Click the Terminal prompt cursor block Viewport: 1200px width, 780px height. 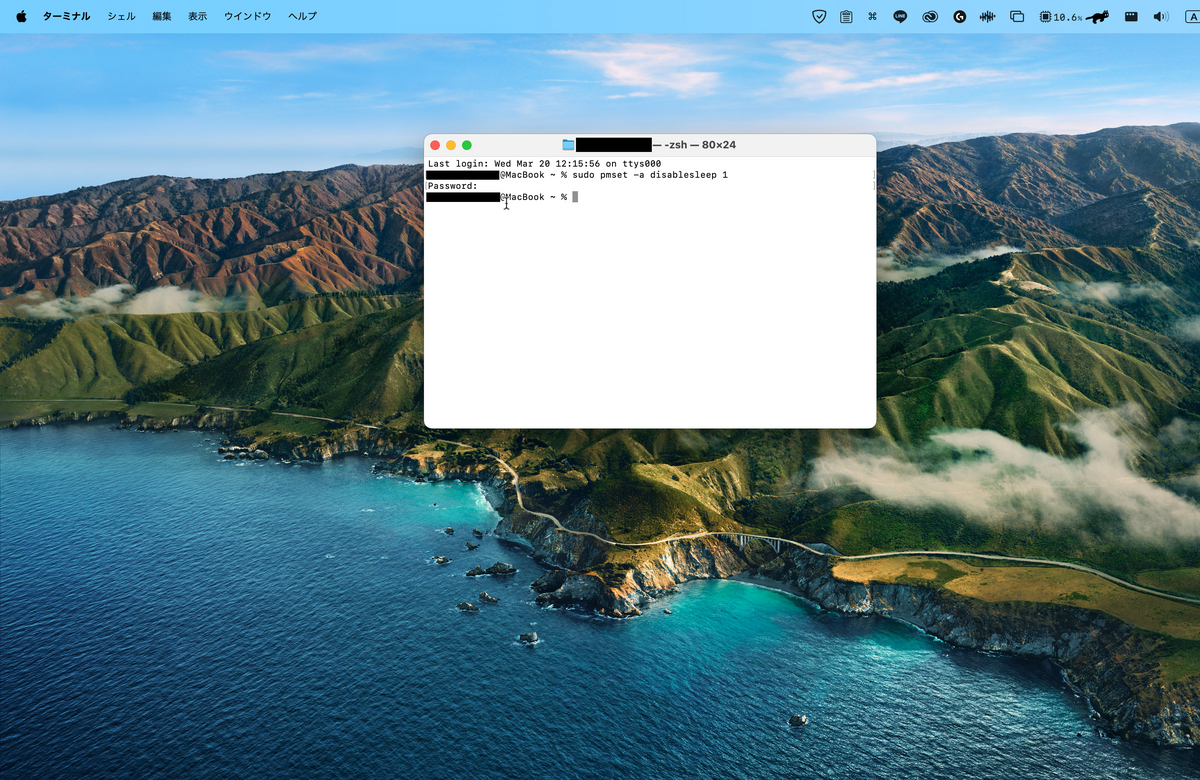[x=575, y=197]
